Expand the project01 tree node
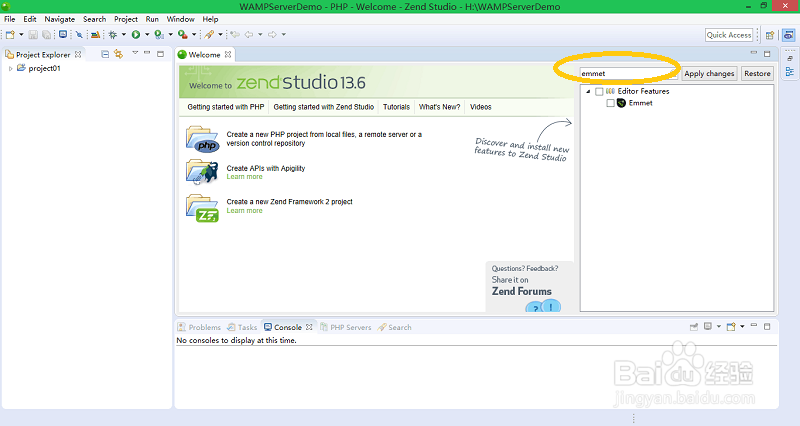800x426 pixels. [x=11, y=68]
